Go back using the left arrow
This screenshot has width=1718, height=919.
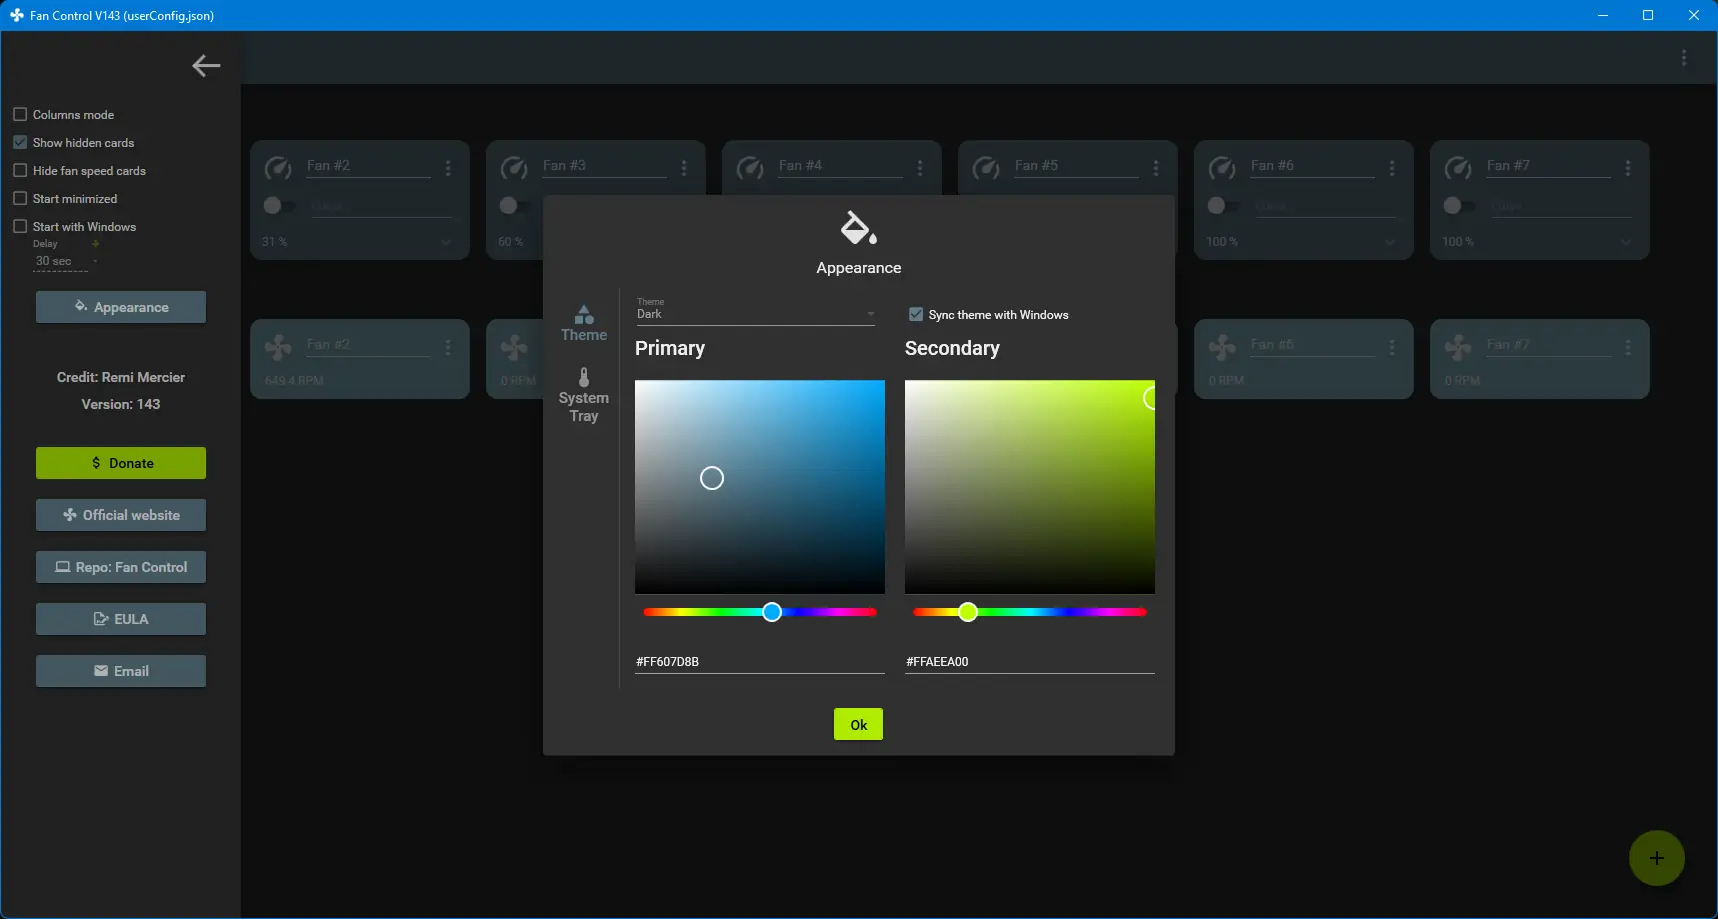[x=206, y=66]
